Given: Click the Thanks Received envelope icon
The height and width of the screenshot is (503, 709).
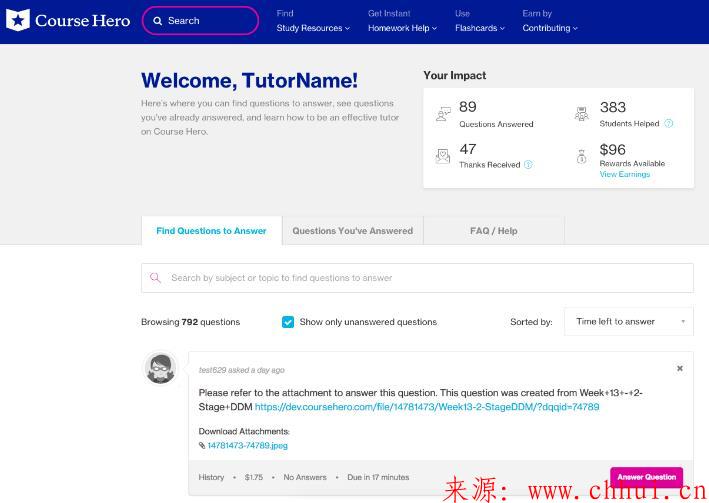Looking at the screenshot, I should [443, 156].
